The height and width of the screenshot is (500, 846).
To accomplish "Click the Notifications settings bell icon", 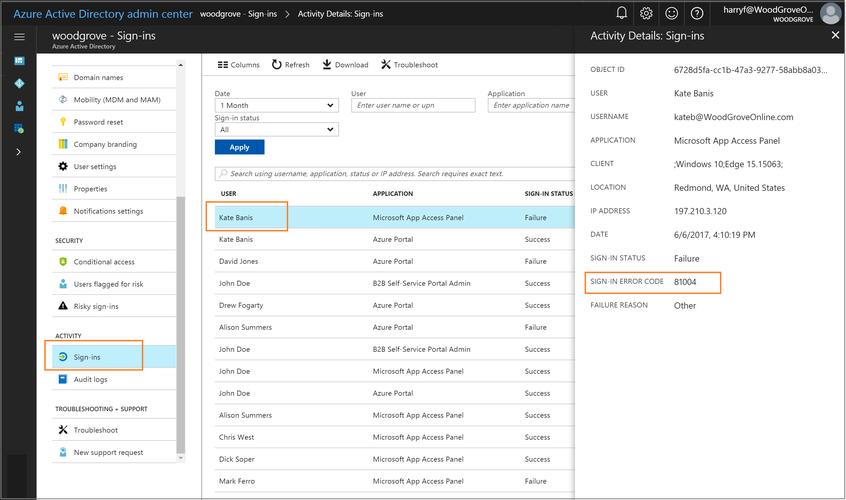I will click(63, 211).
